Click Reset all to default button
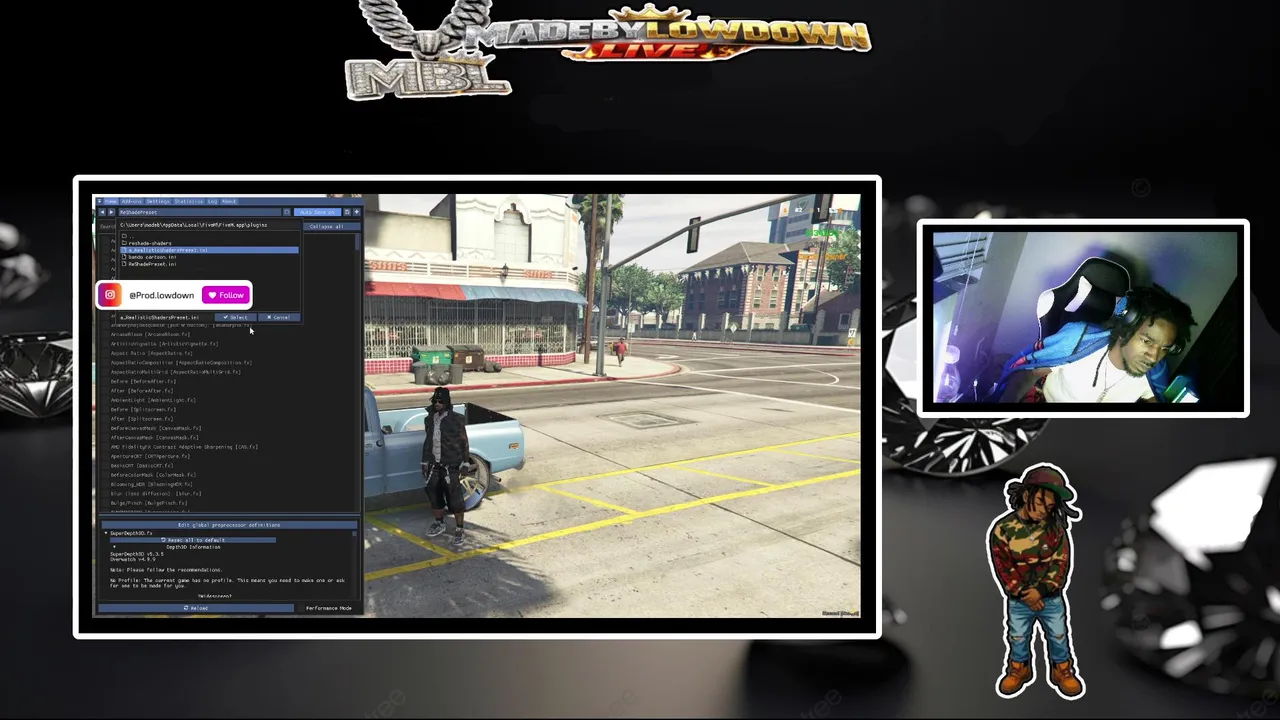The image size is (1280, 720). tap(193, 540)
